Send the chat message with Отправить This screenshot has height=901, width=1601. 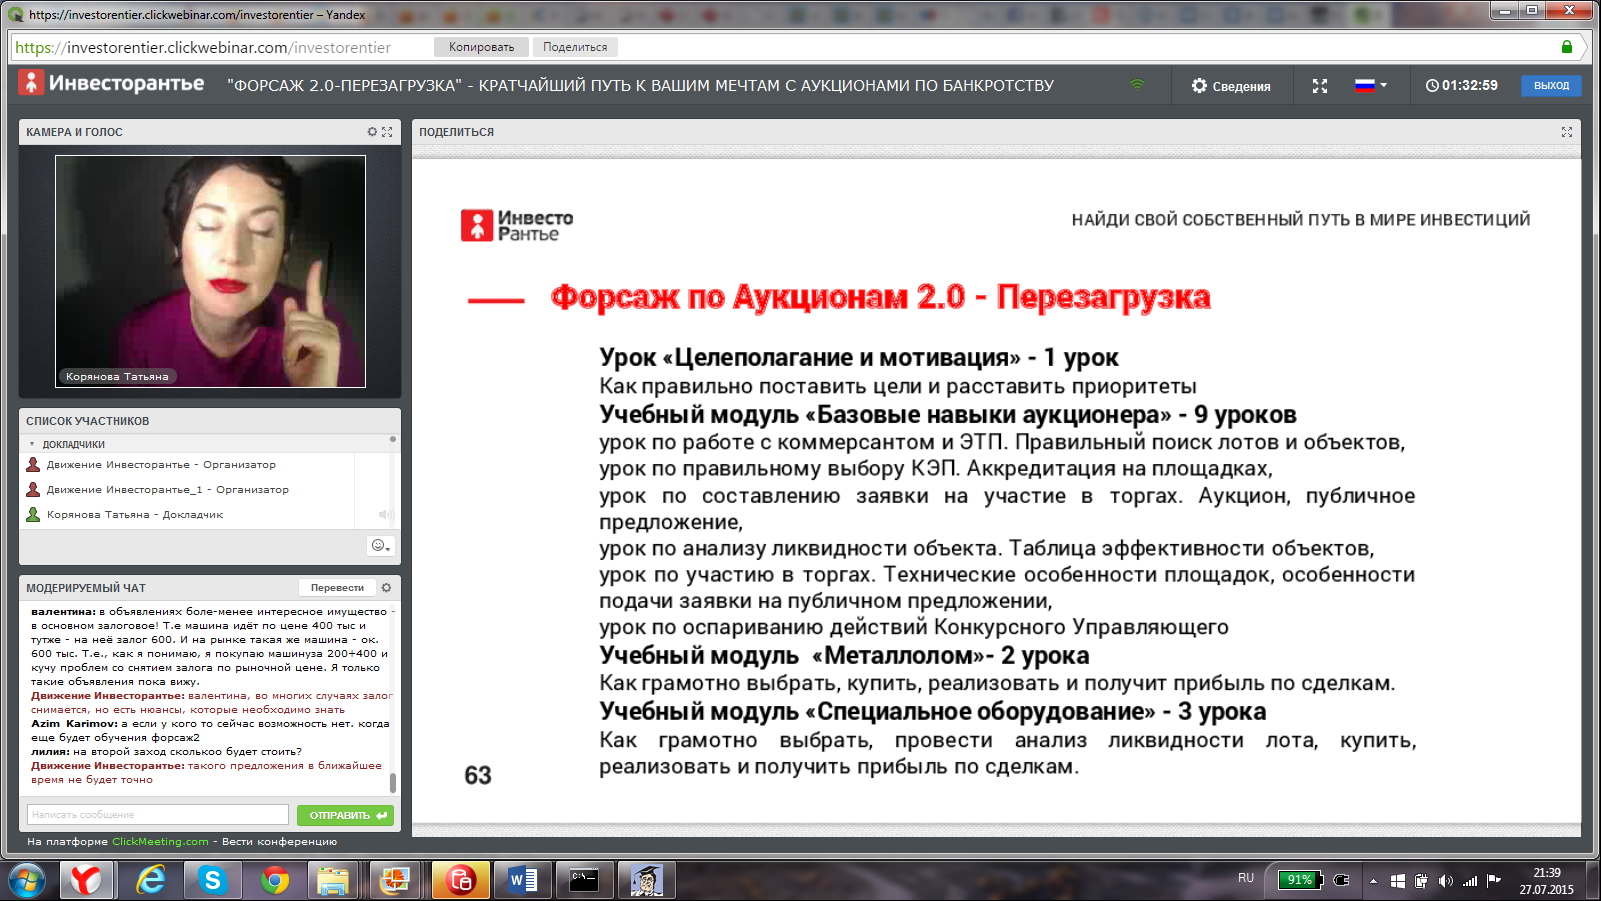tap(345, 815)
